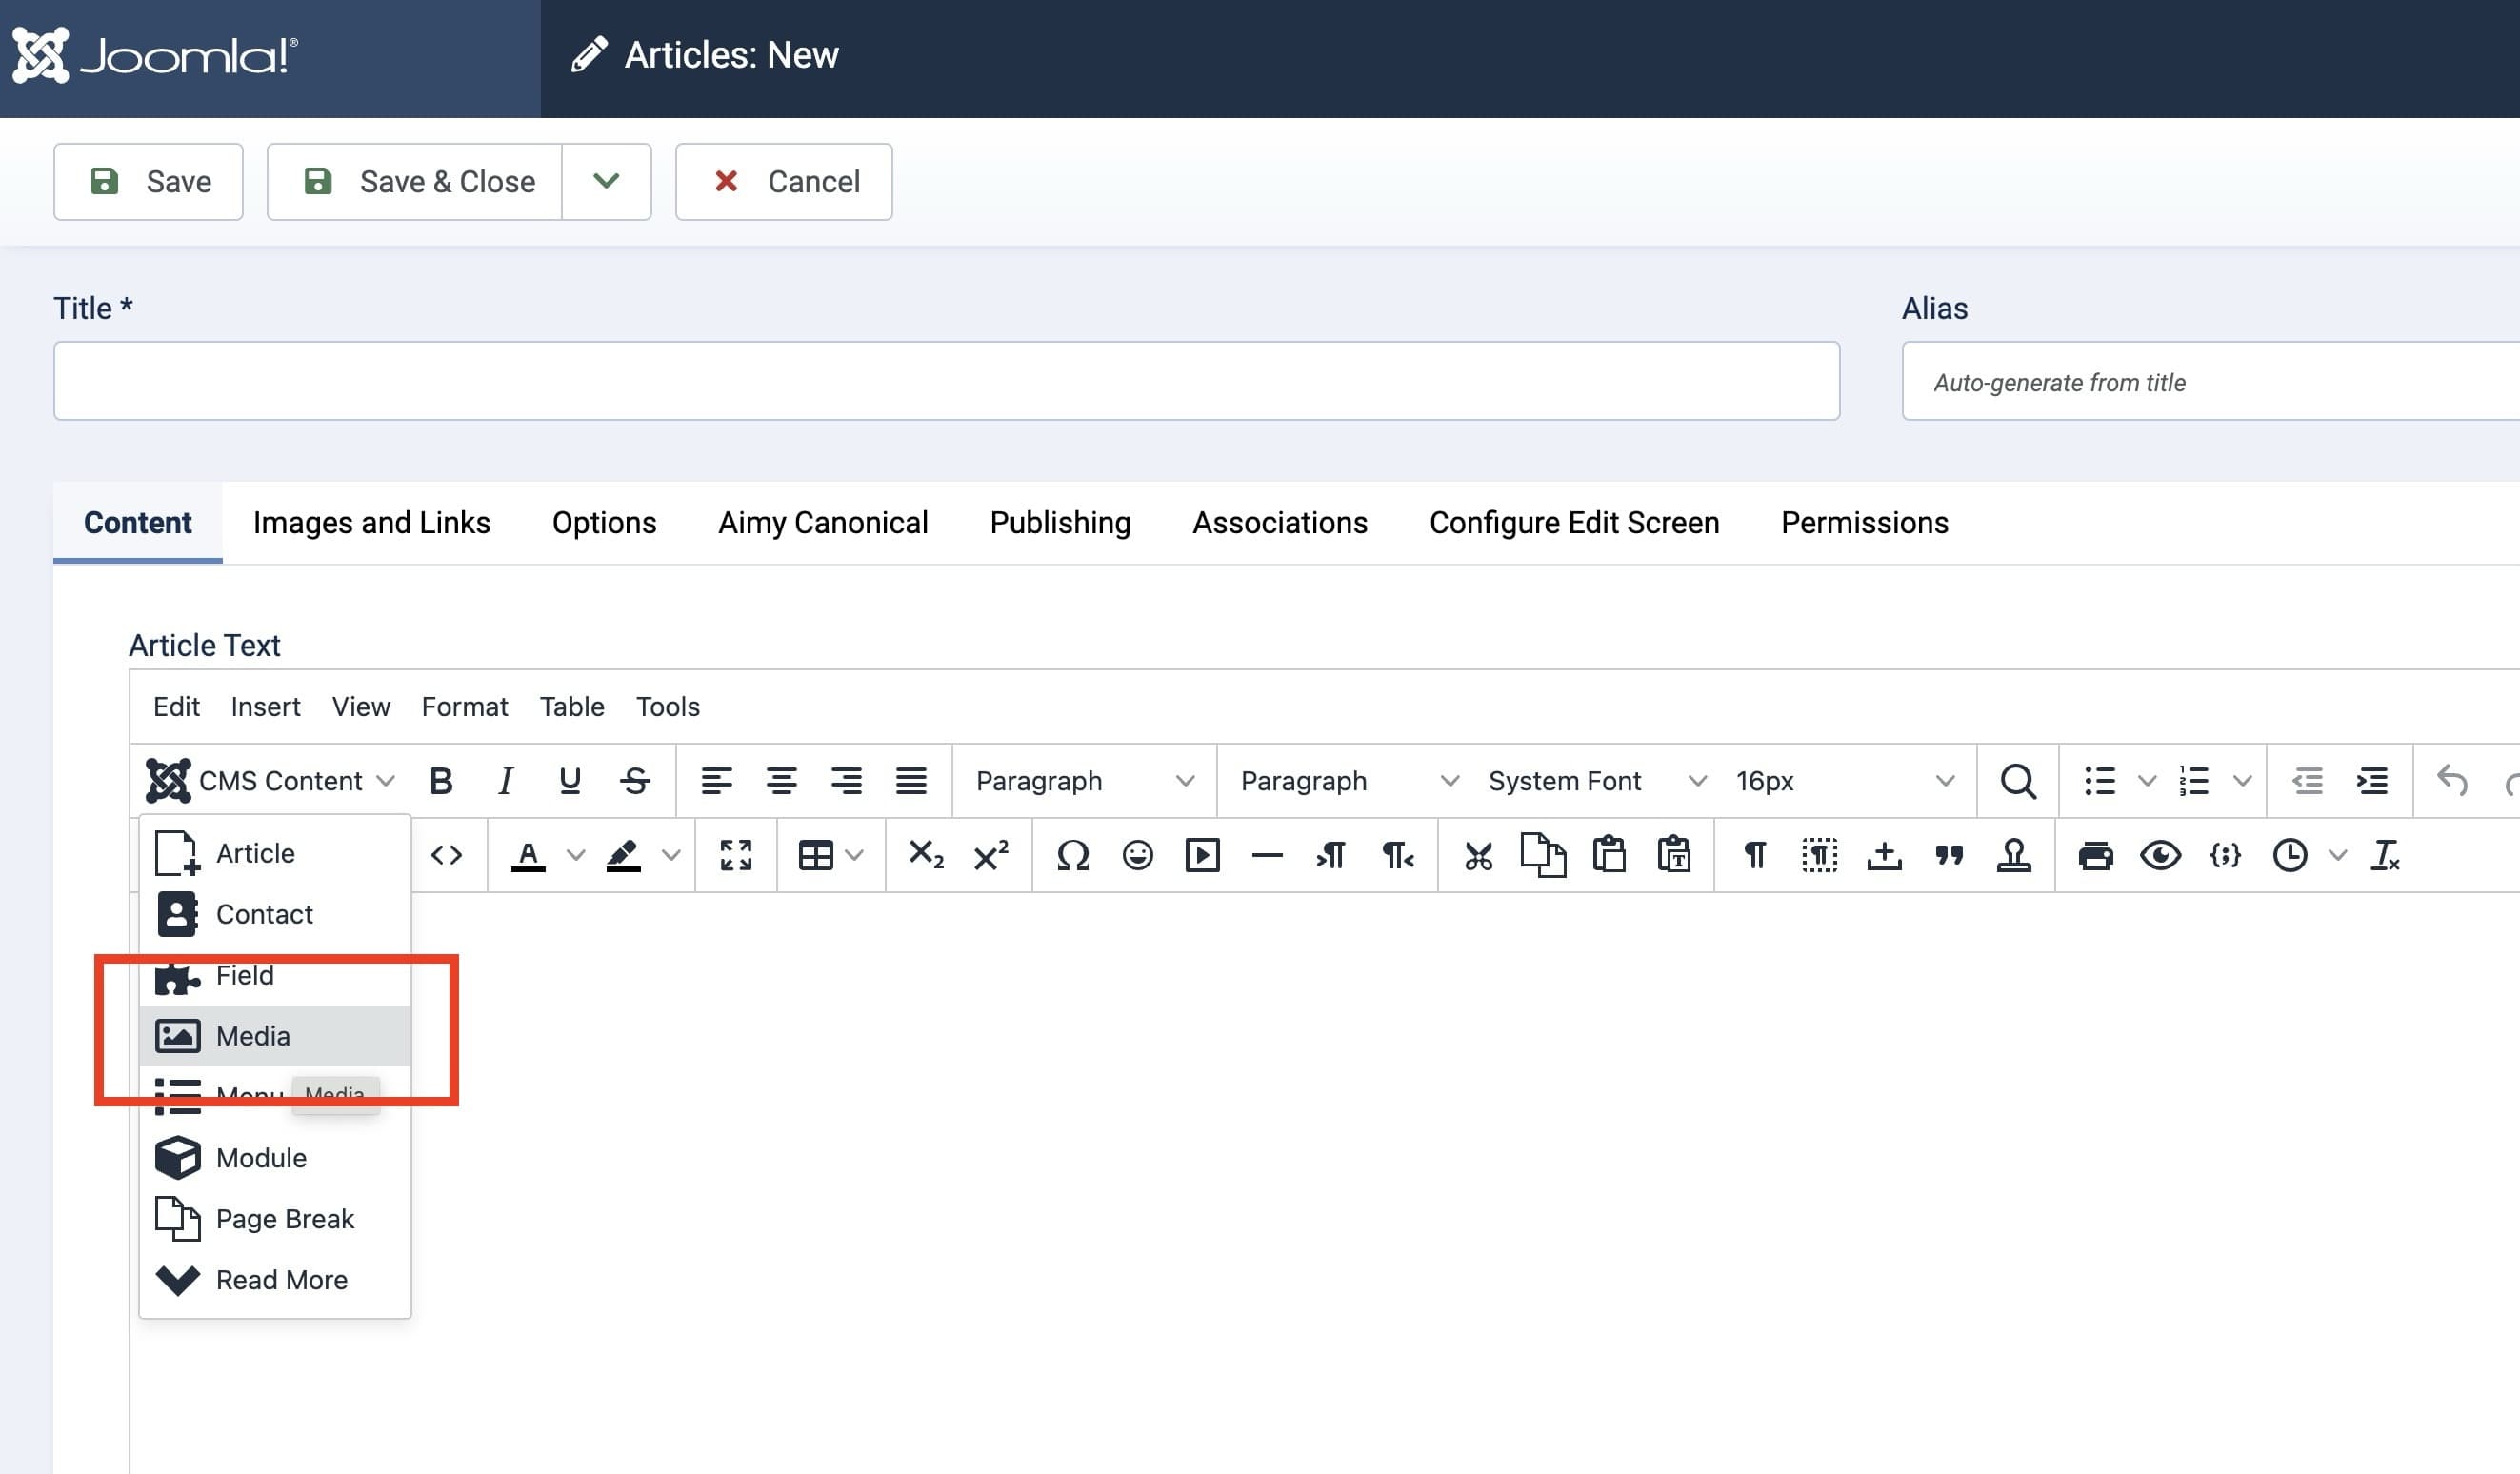
Task: Preview the article with eye icon
Action: [2161, 855]
